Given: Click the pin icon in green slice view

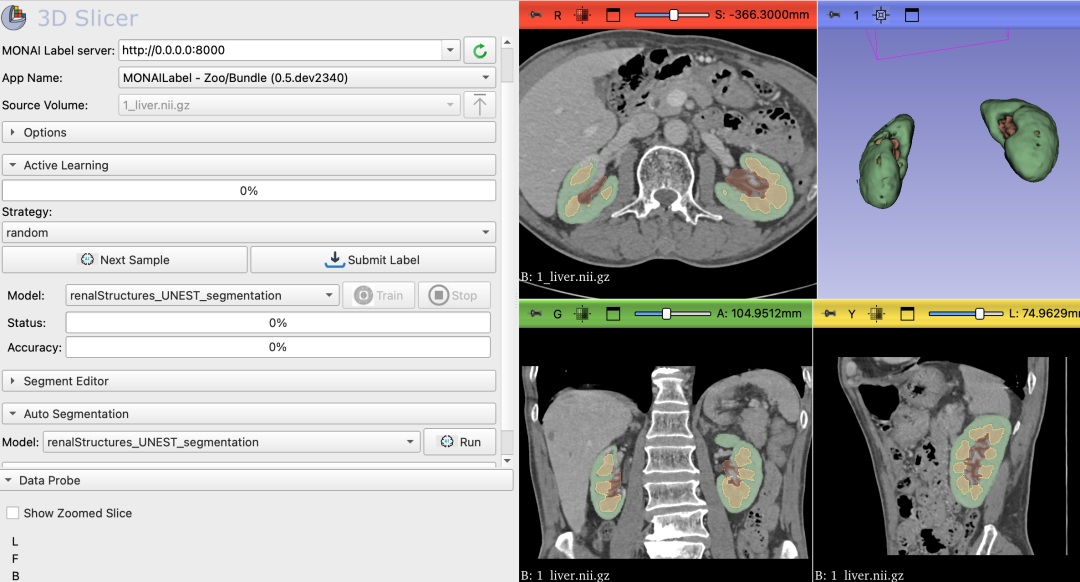Looking at the screenshot, I should coord(535,313).
